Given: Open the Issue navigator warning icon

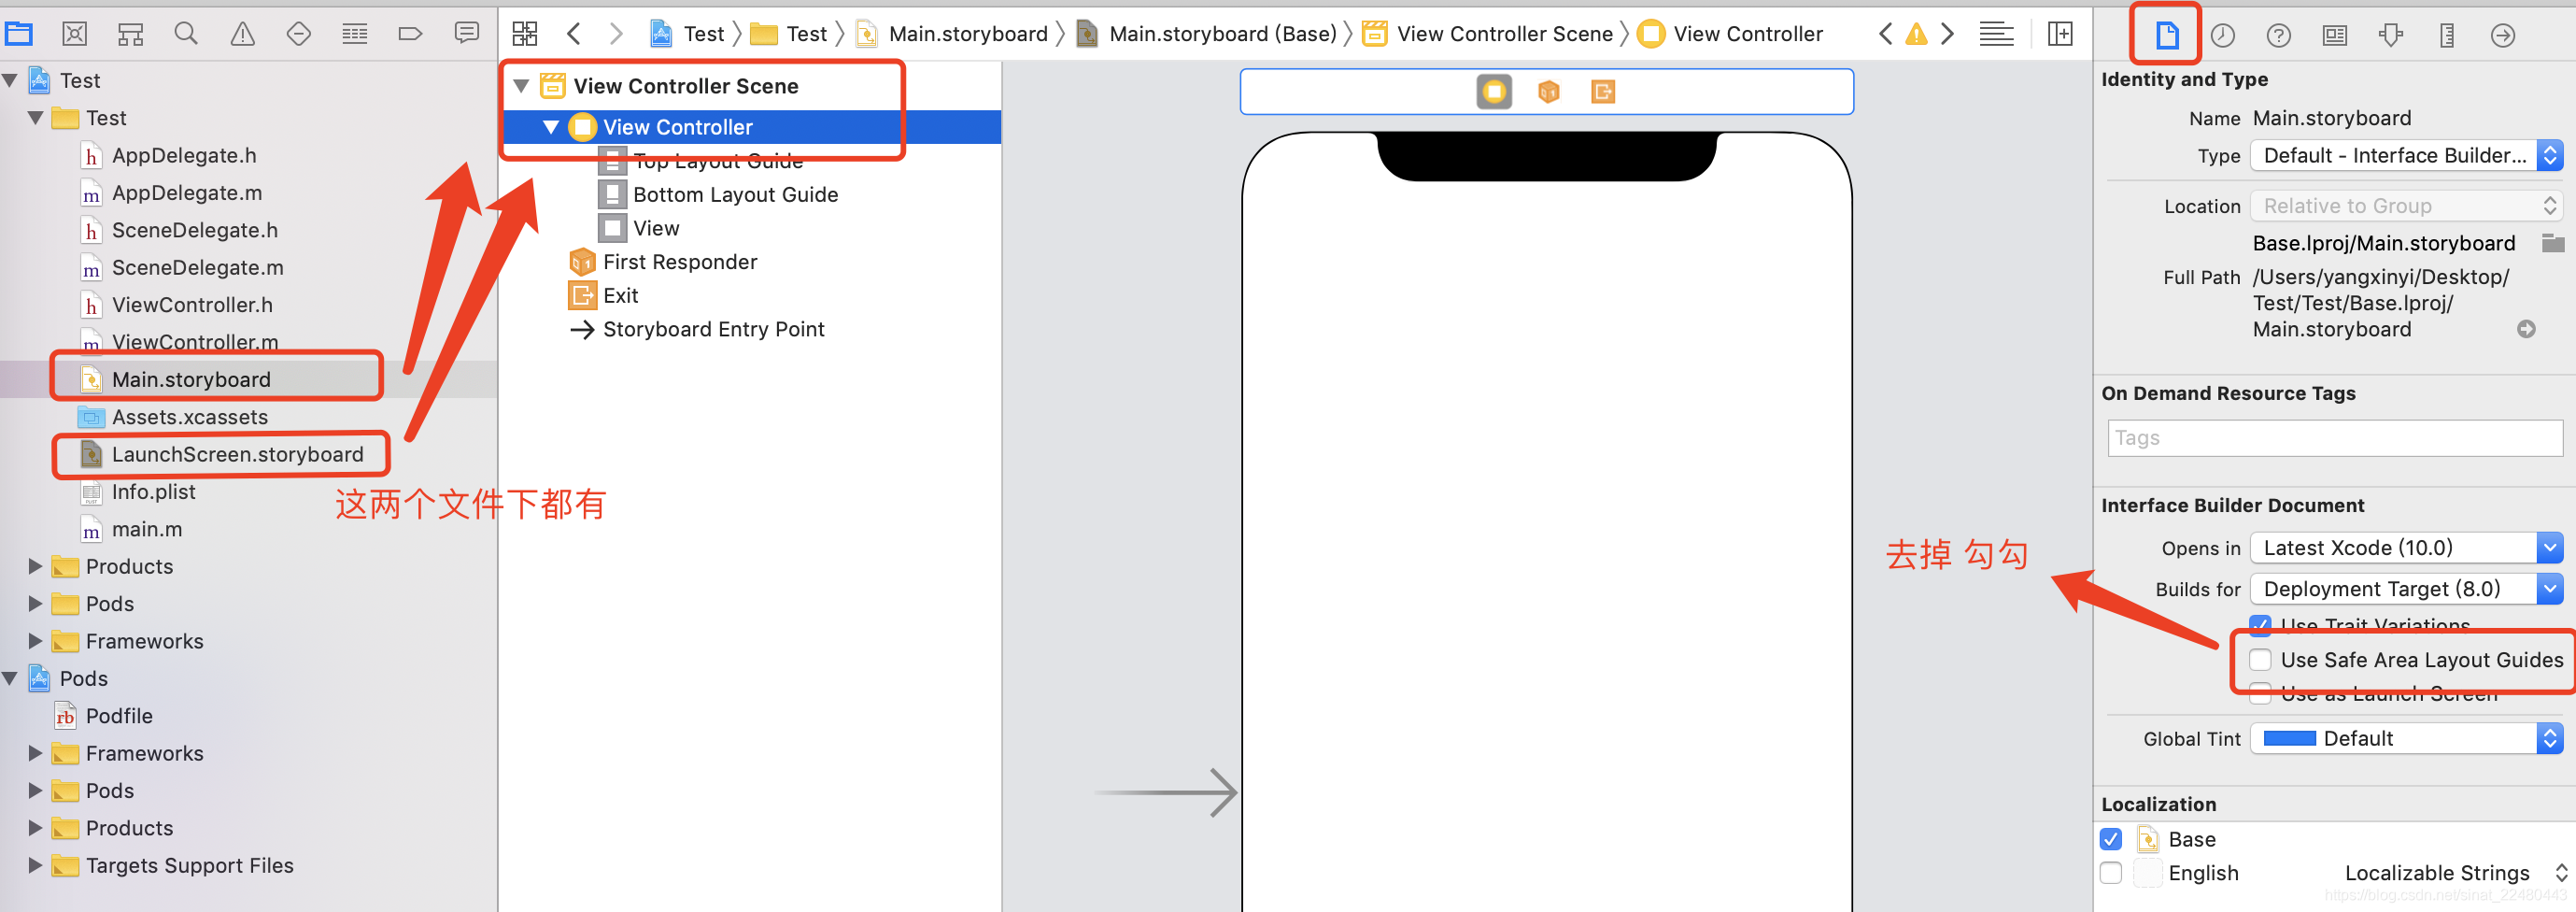Looking at the screenshot, I should click(x=242, y=34).
